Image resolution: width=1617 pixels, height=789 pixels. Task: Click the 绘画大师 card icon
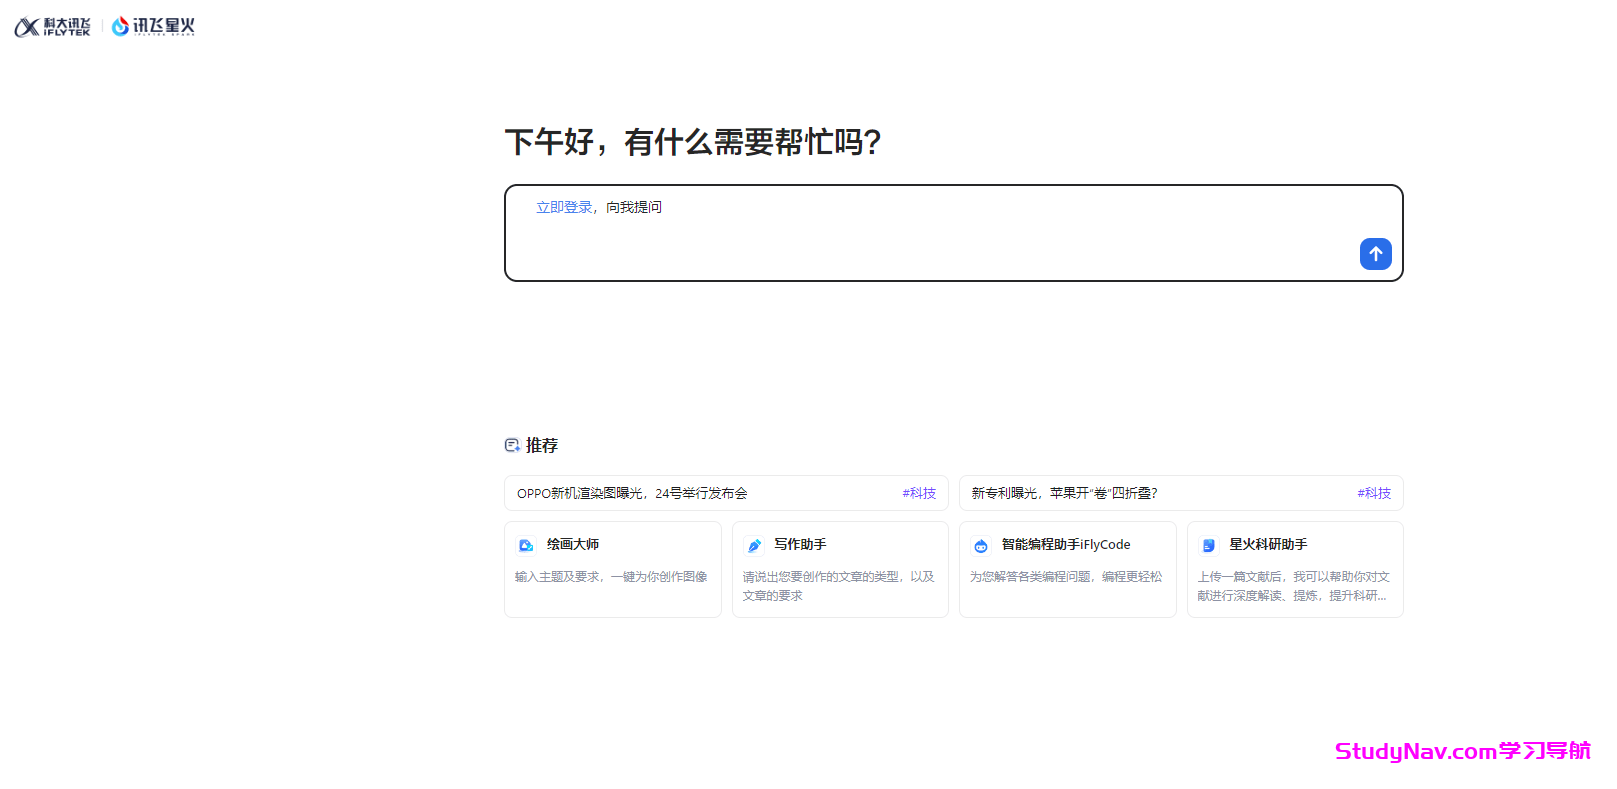tap(526, 545)
